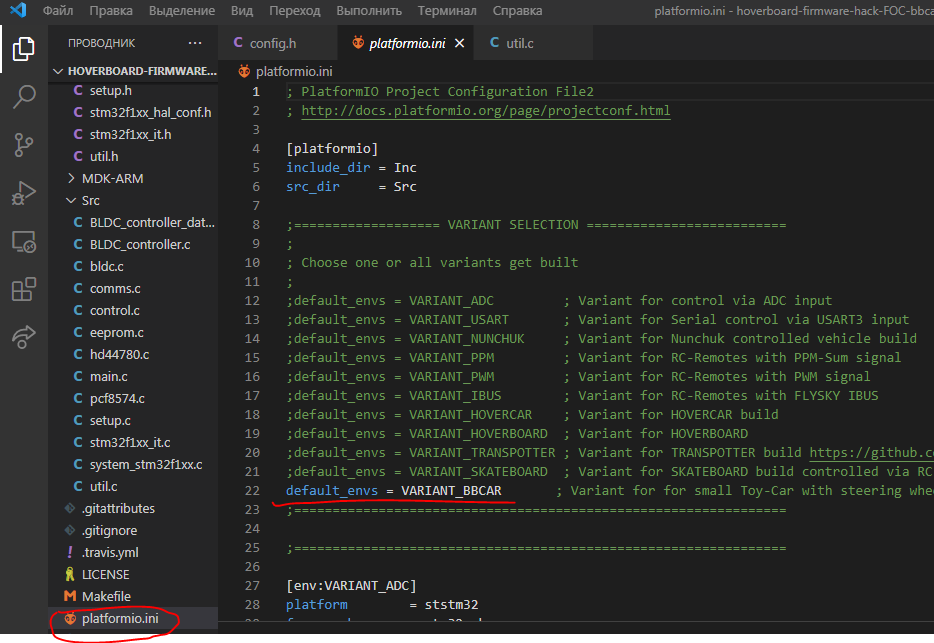Click the Live Share arrow icon
Viewport: 934px width, 643px height.
[24, 337]
